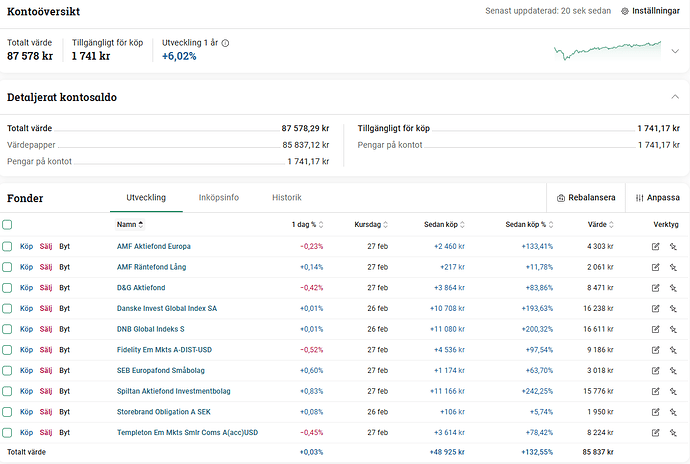Sort funds by Värde column
This screenshot has width=690, height=464.
click(x=600, y=225)
